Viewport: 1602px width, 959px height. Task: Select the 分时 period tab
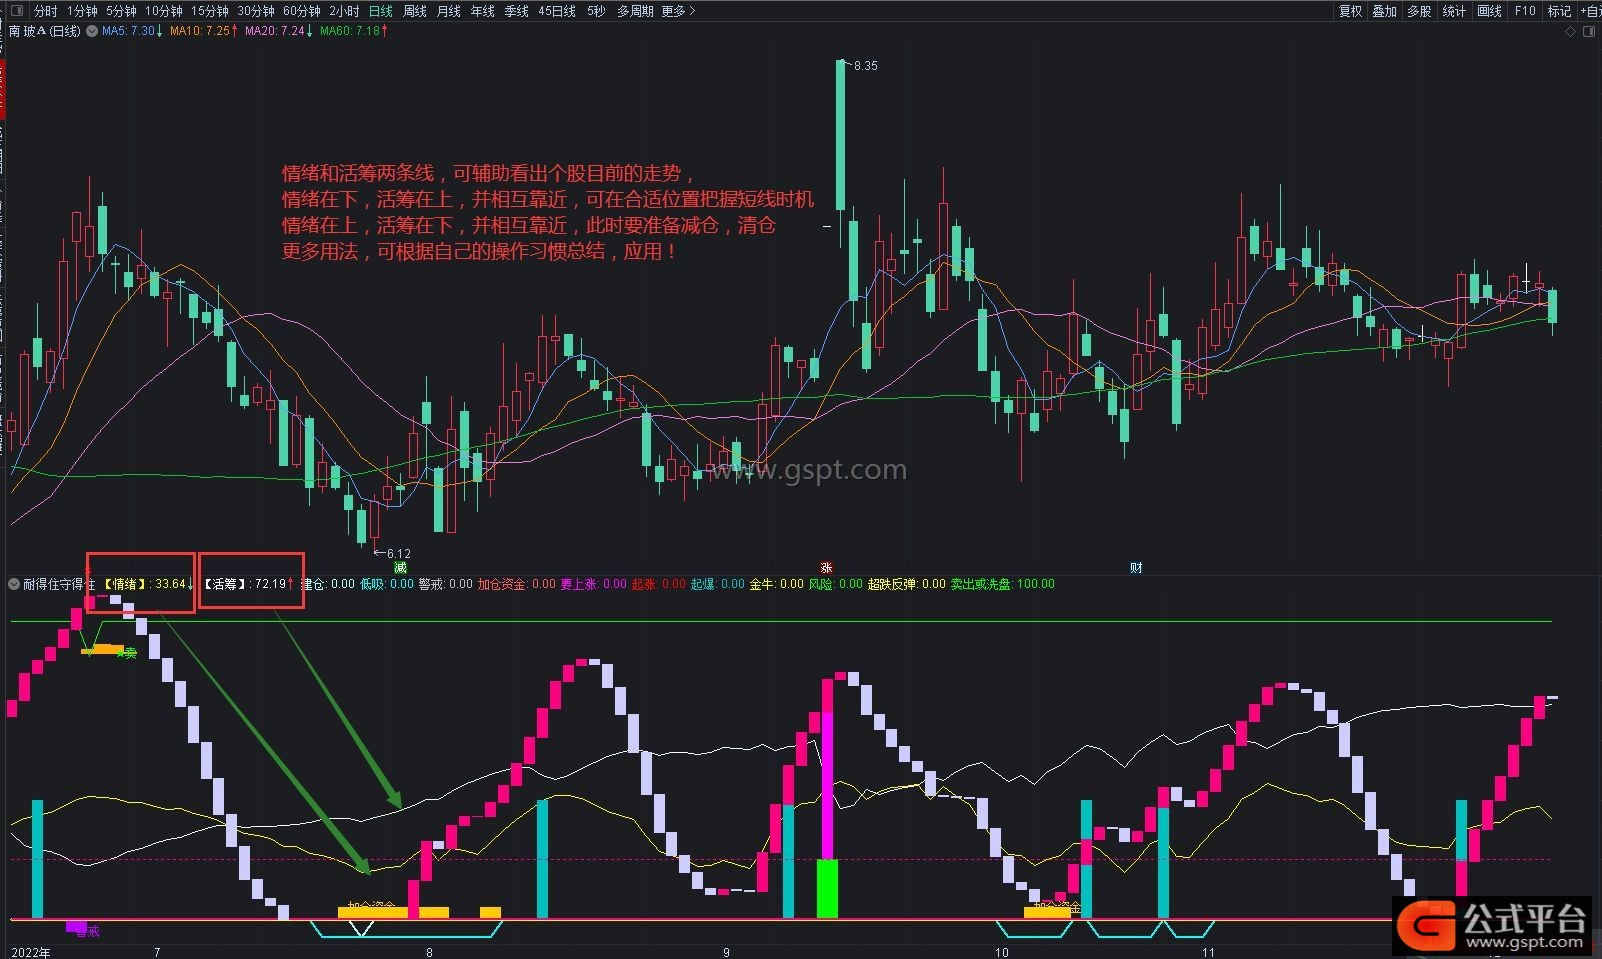(x=46, y=11)
